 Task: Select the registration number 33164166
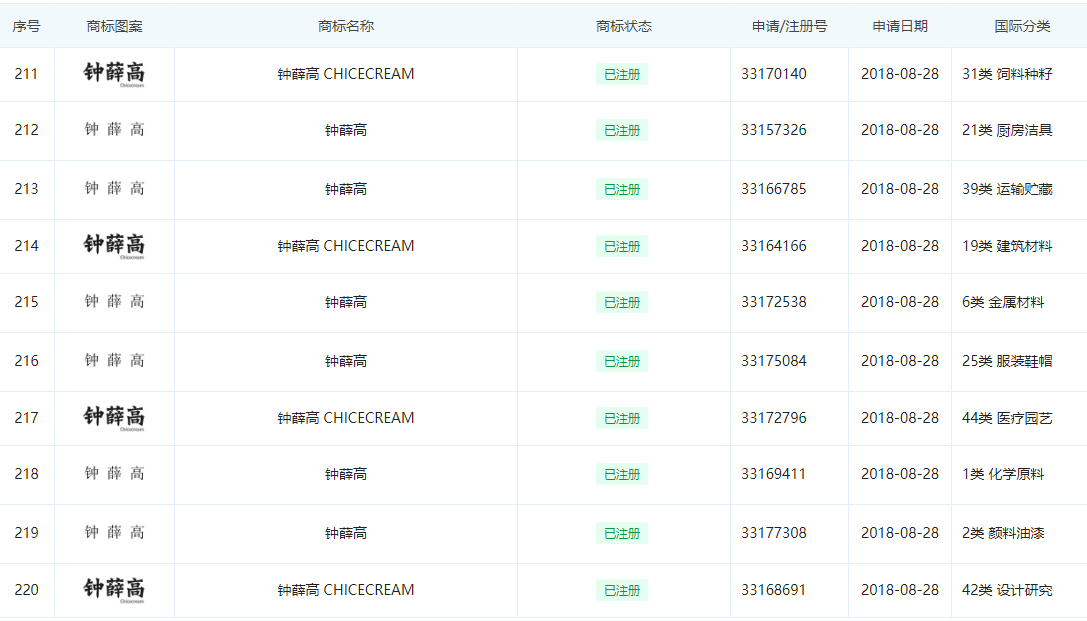pyautogui.click(x=774, y=246)
